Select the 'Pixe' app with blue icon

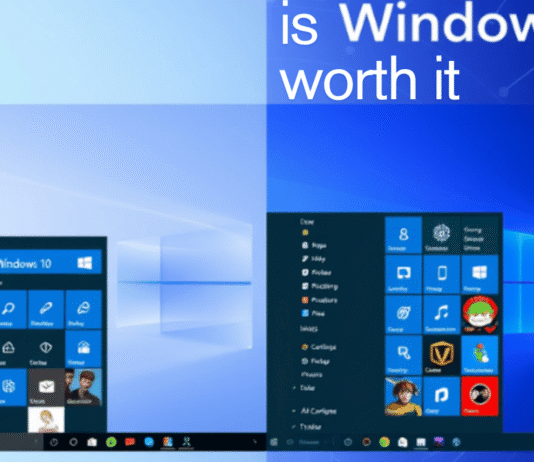(x=314, y=313)
